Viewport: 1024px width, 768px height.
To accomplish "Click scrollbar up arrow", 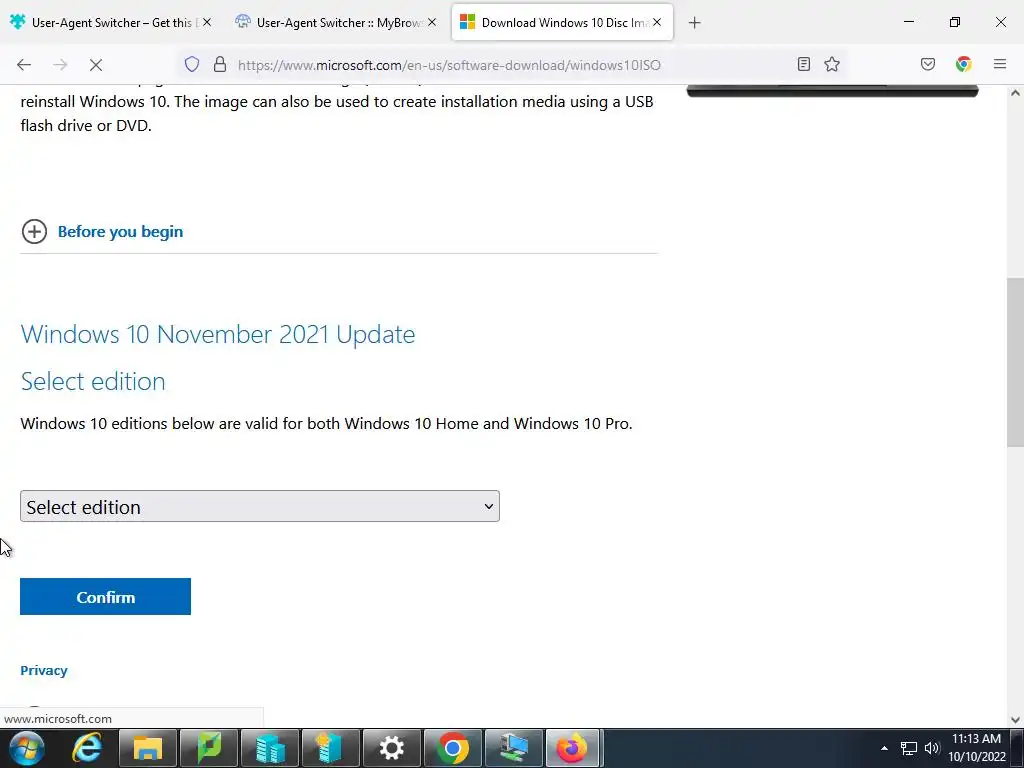I will [1015, 93].
